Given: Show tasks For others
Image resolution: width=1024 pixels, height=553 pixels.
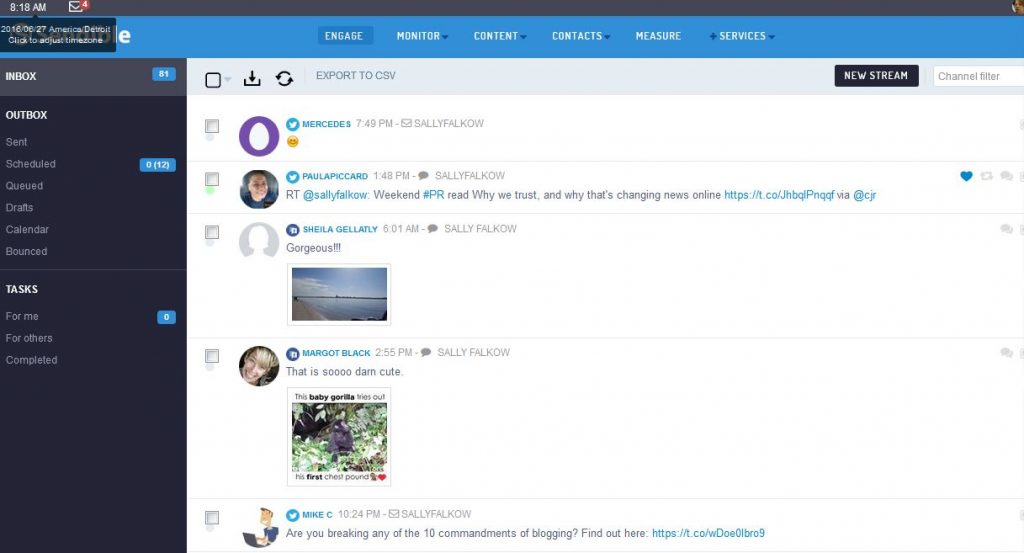Looking at the screenshot, I should click(29, 338).
